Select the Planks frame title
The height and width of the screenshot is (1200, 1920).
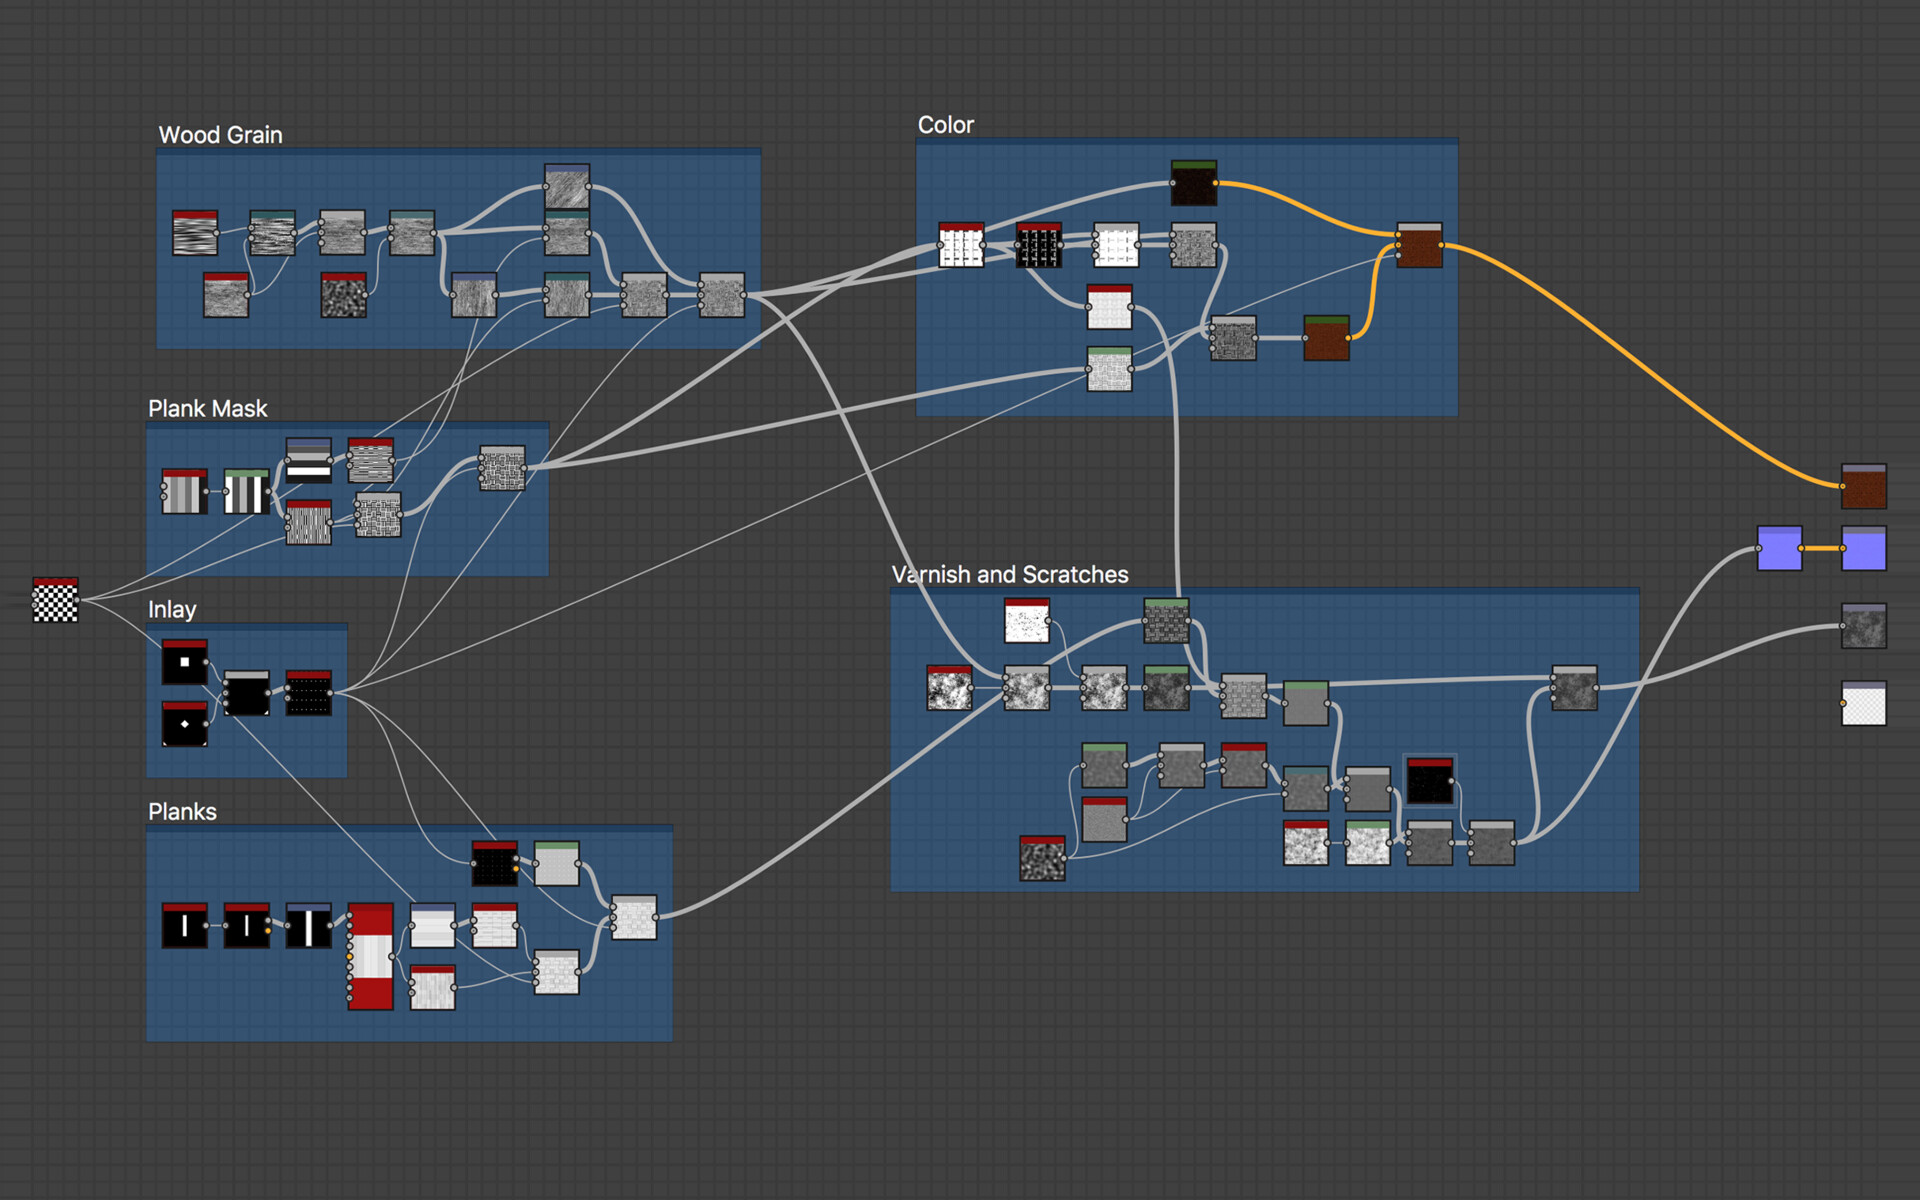182,812
